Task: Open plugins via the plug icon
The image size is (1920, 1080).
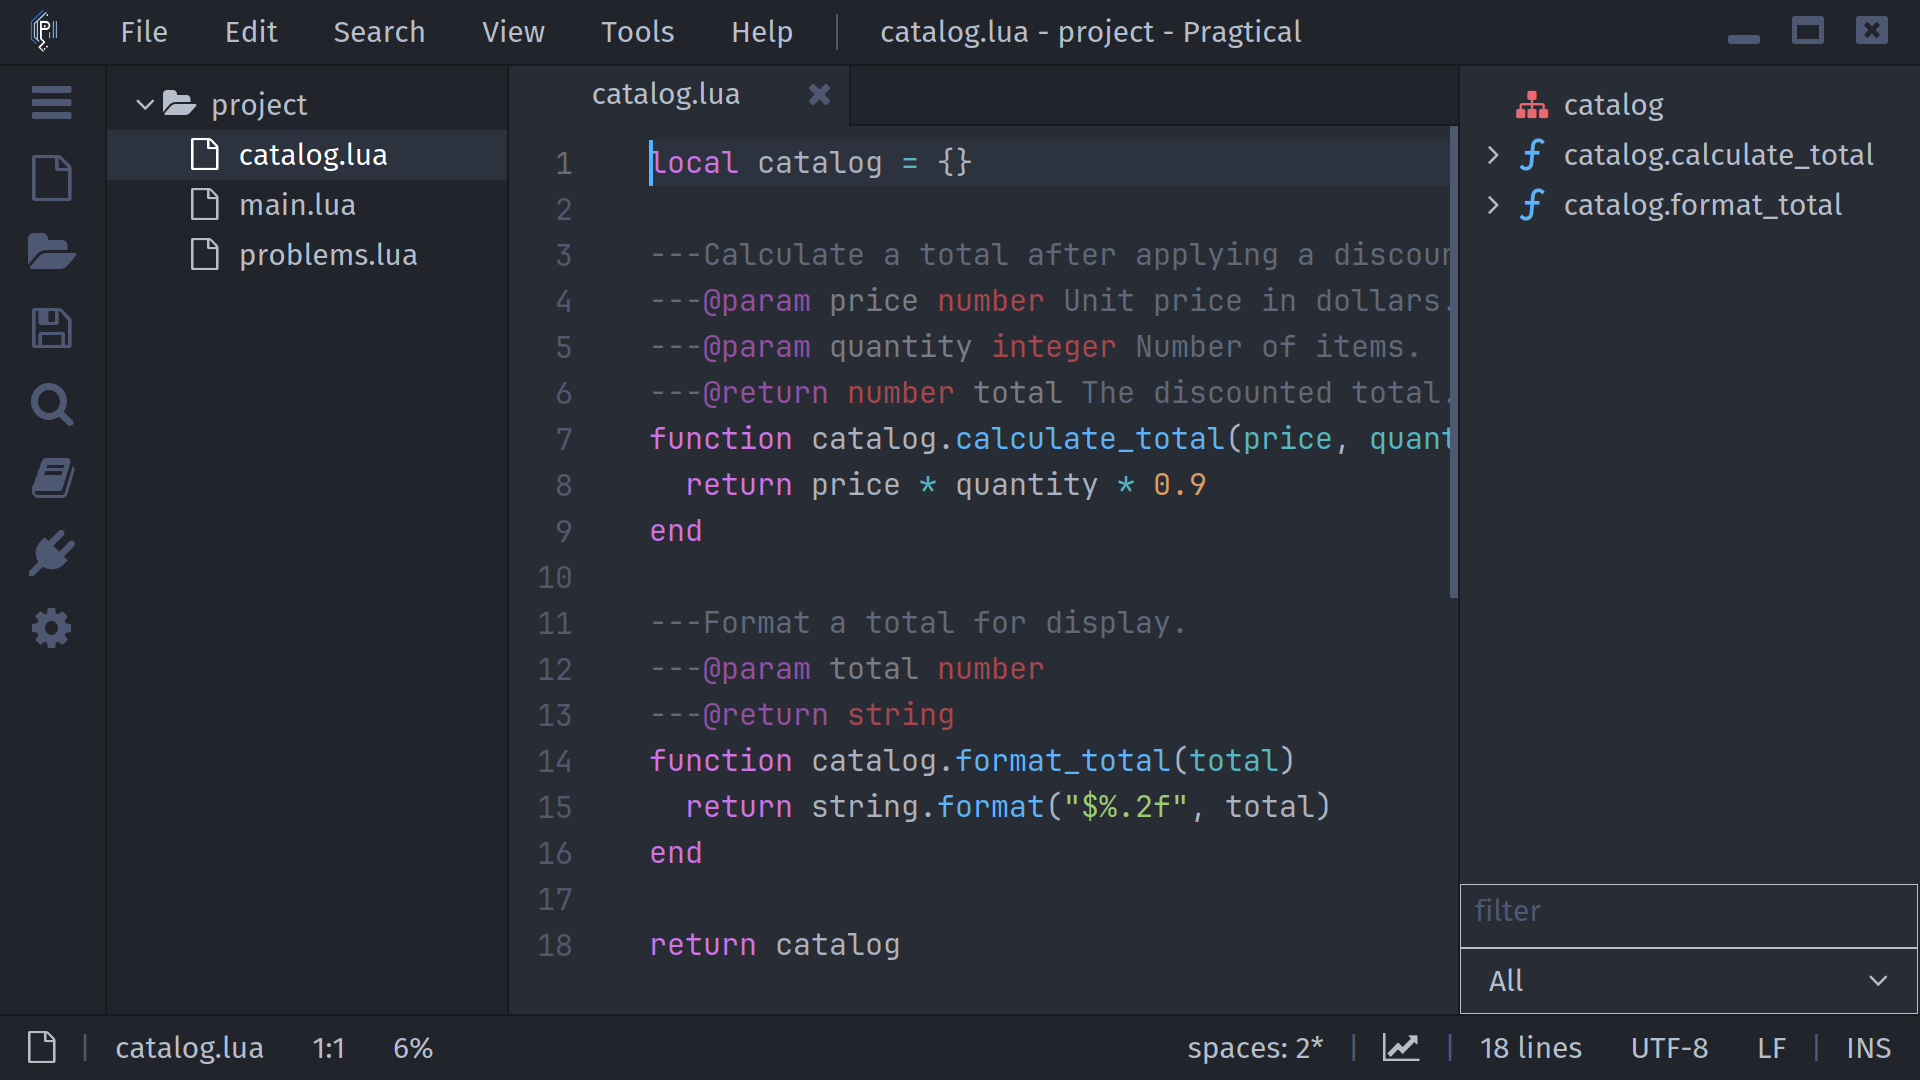Action: [51, 553]
